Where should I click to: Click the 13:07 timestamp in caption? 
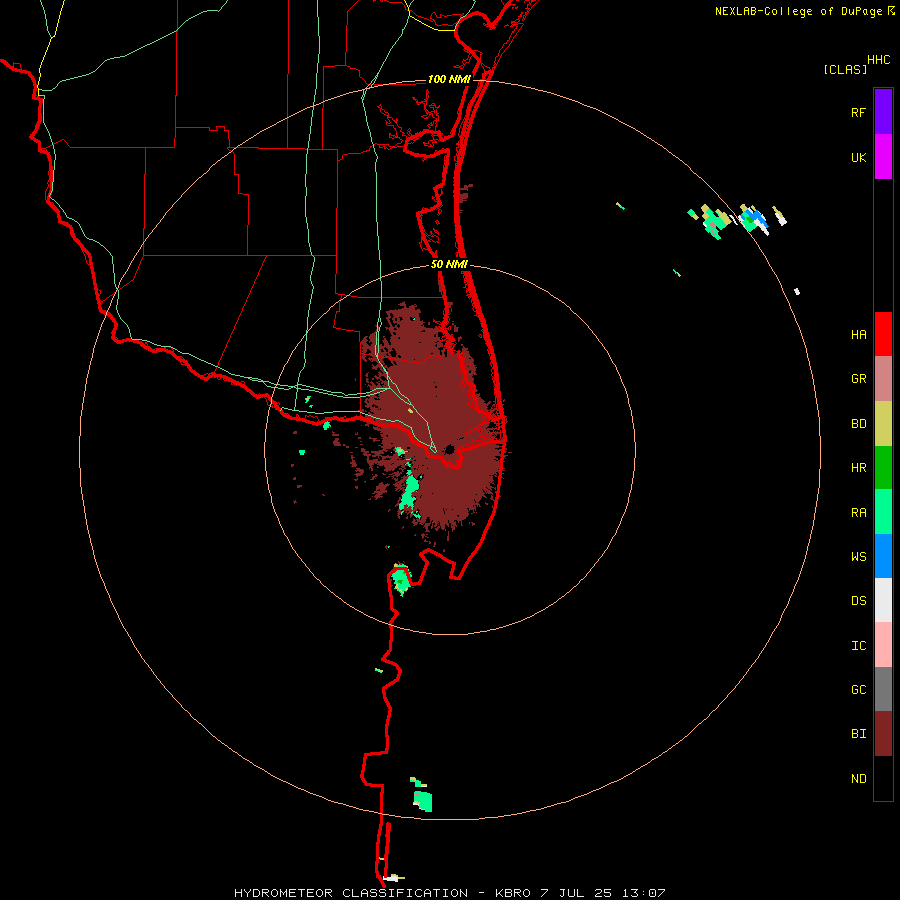click(x=645, y=893)
